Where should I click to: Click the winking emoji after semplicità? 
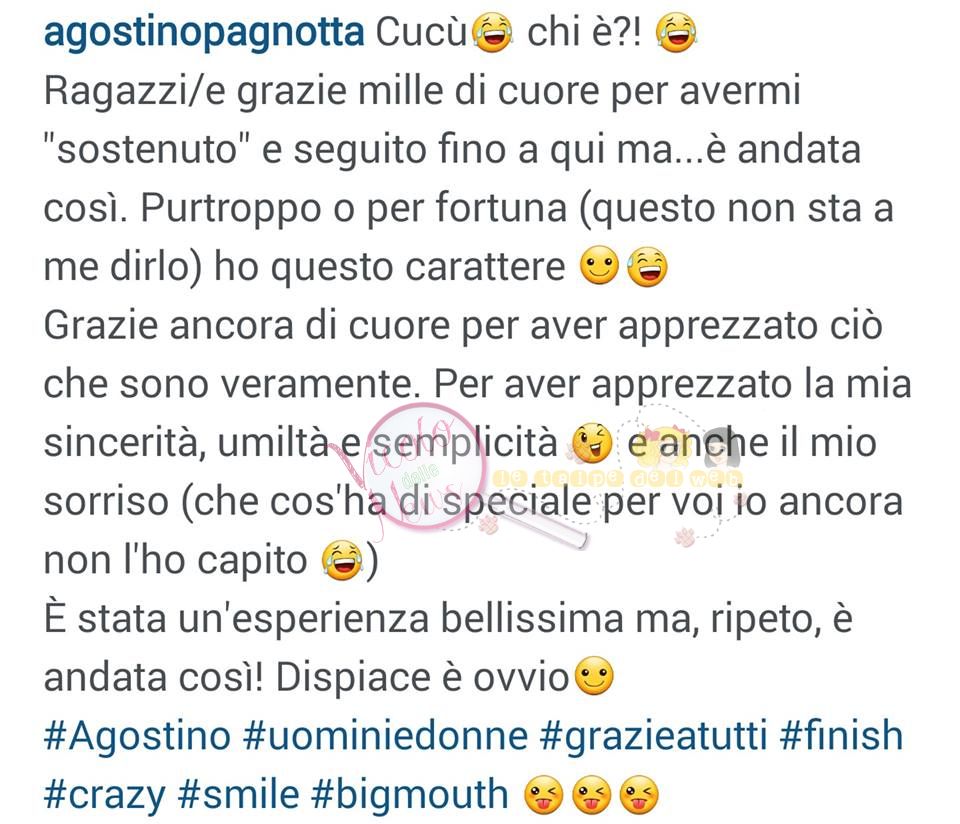592,443
